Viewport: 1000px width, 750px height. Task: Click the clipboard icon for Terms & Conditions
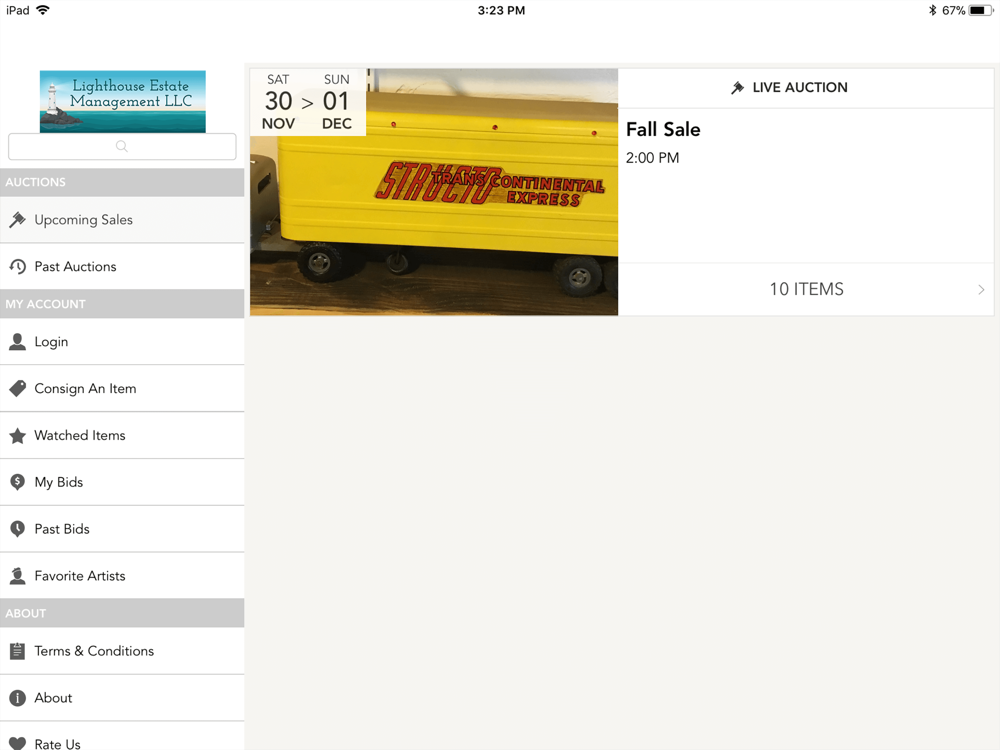(18, 651)
